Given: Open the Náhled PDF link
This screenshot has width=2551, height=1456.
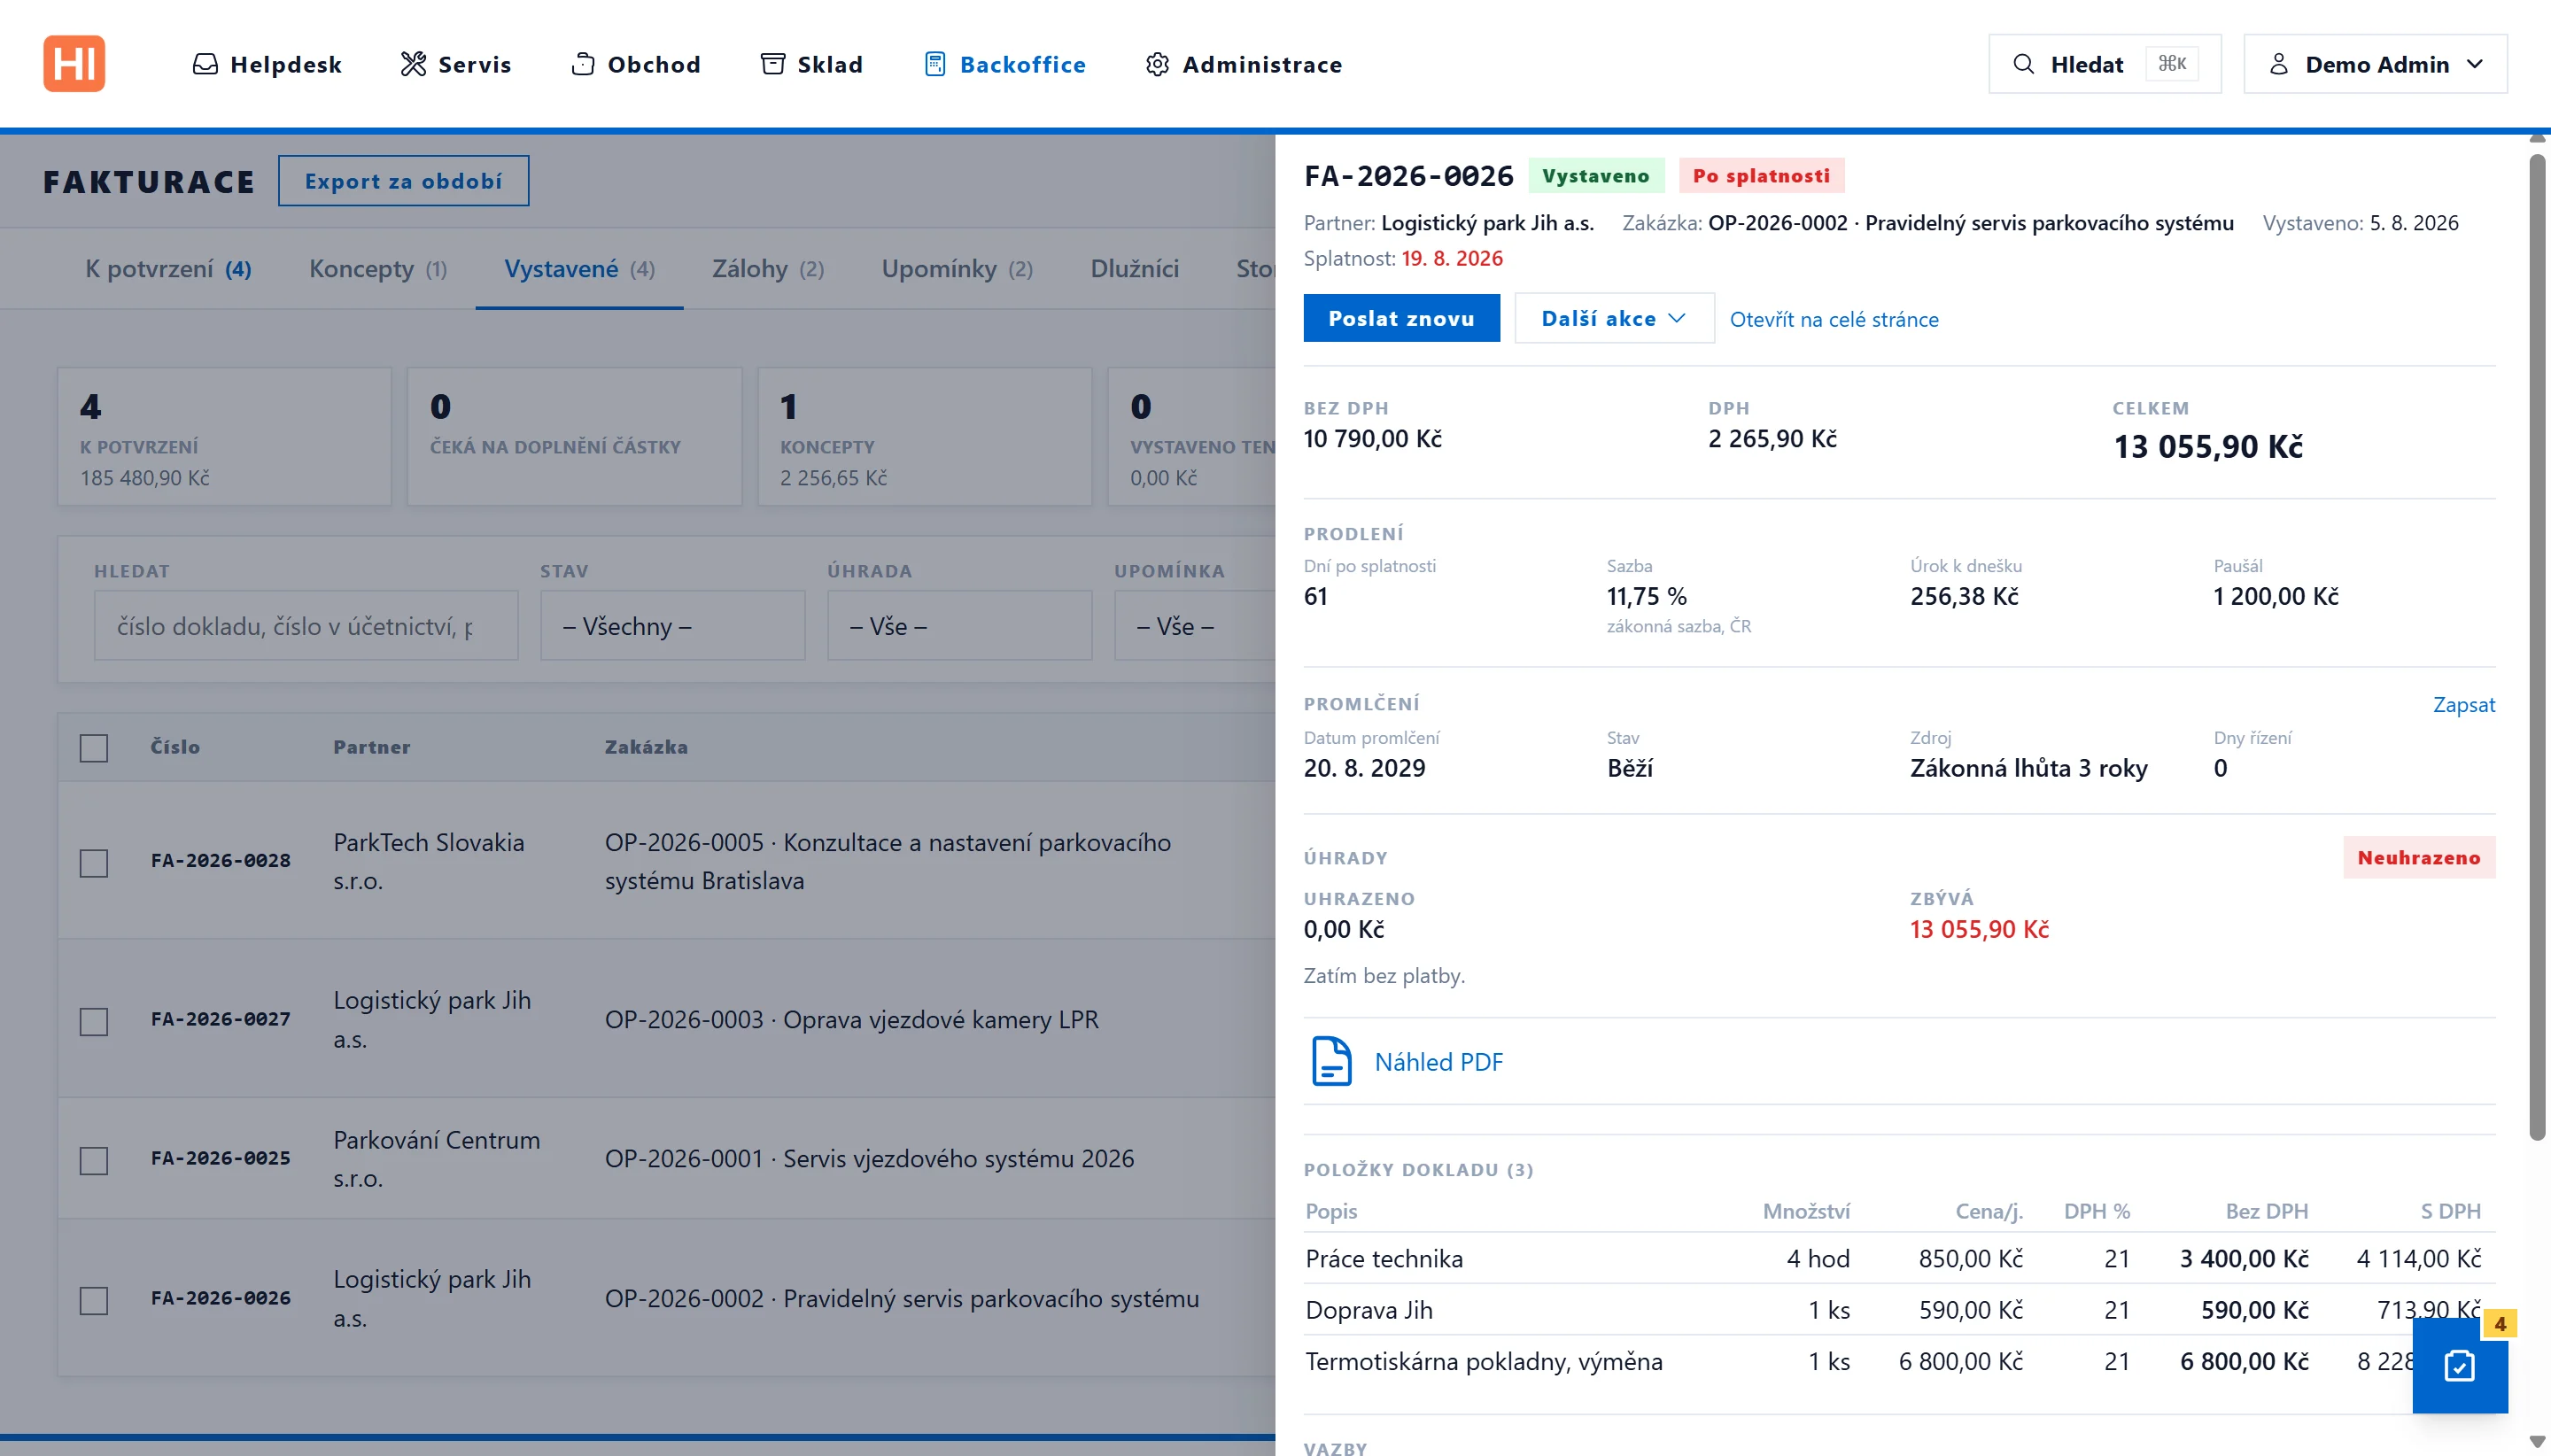Looking at the screenshot, I should [x=1438, y=1061].
